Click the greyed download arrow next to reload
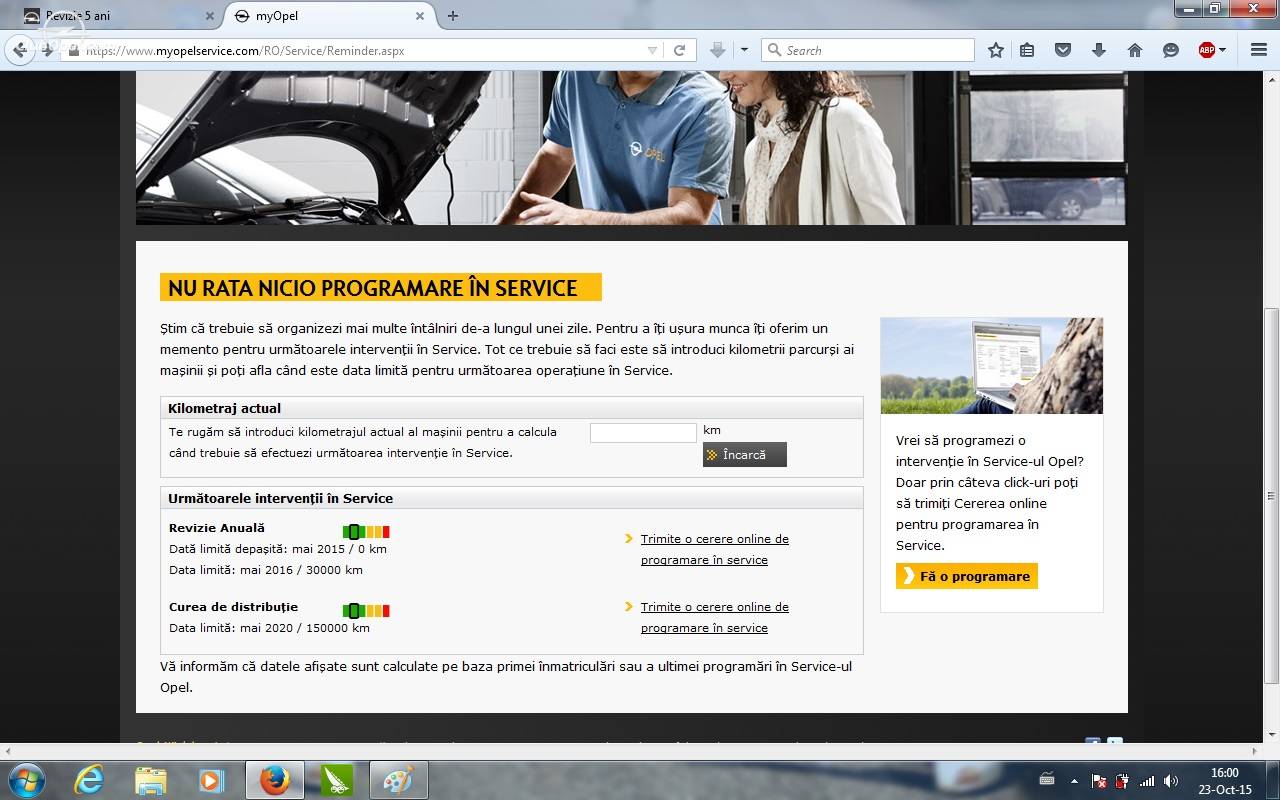The image size is (1280, 800). click(x=717, y=50)
